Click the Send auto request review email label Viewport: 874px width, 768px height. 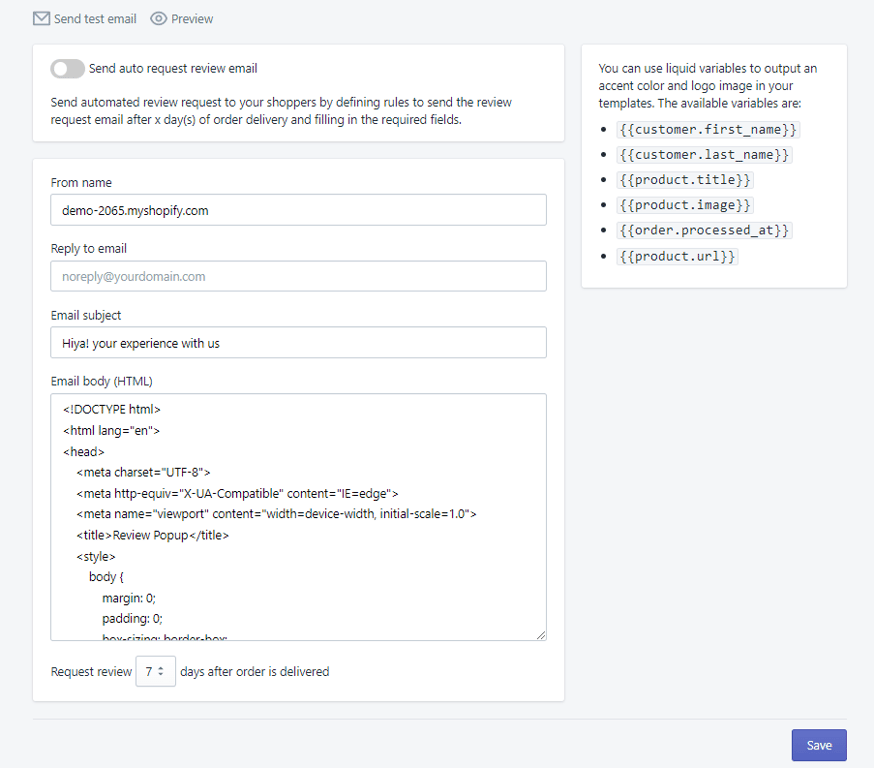click(173, 69)
